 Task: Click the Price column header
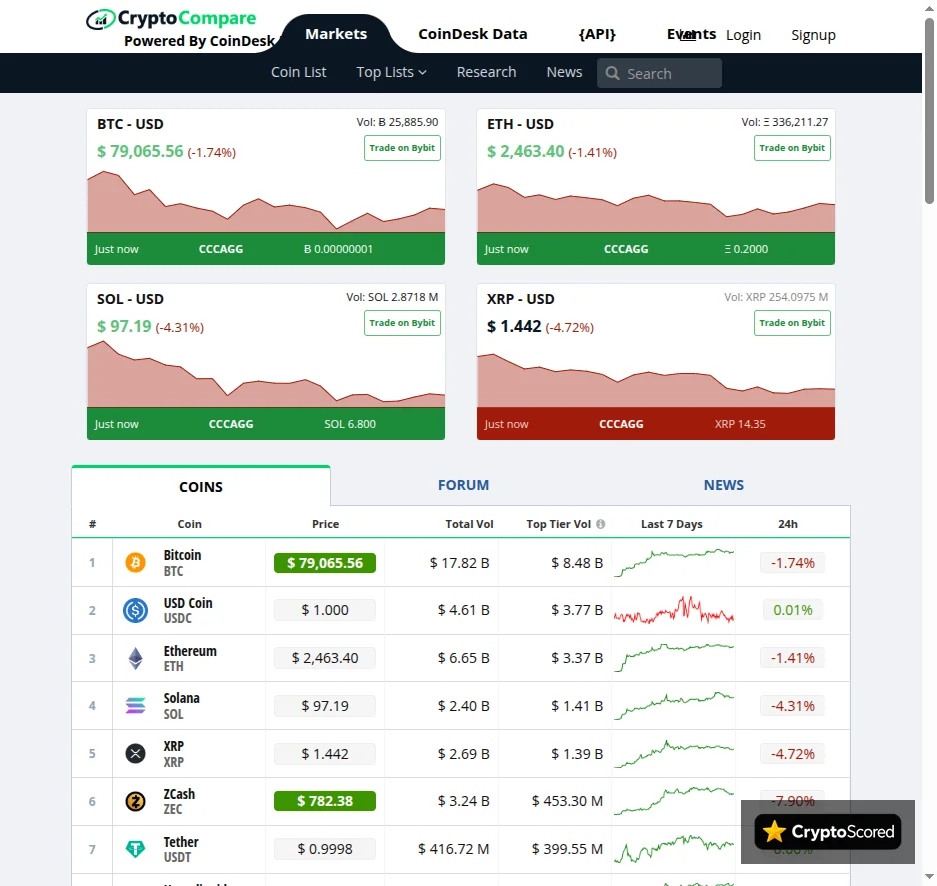tap(325, 524)
